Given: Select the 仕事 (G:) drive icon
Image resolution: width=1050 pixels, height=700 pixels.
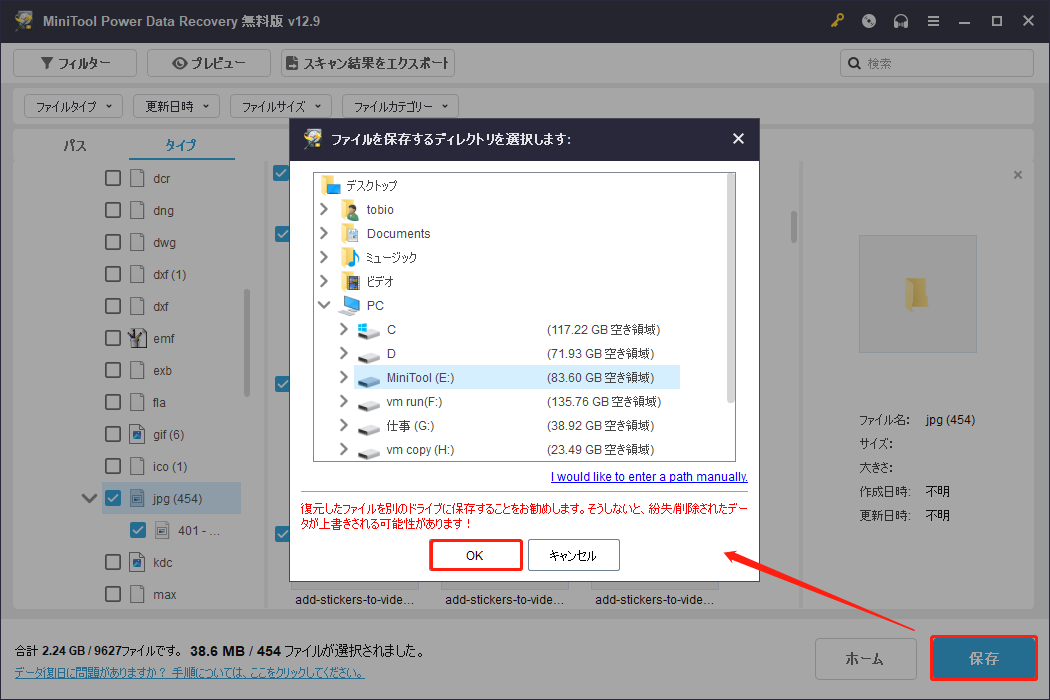Looking at the screenshot, I should click(x=368, y=428).
